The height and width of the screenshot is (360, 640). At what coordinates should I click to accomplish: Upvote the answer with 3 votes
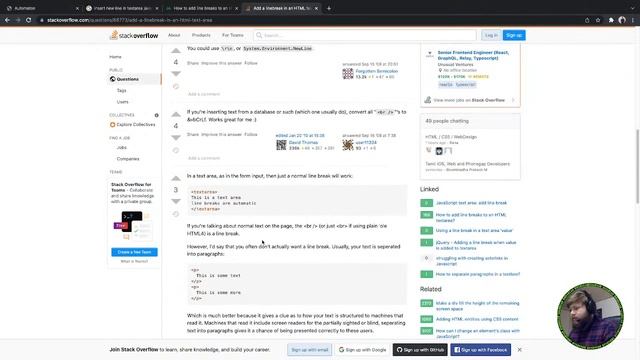click(x=176, y=178)
